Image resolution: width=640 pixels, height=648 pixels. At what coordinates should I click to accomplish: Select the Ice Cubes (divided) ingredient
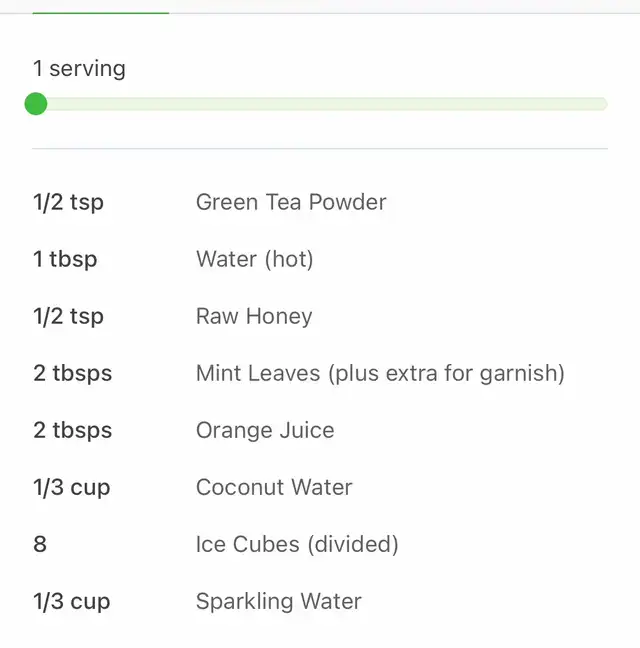[297, 544]
